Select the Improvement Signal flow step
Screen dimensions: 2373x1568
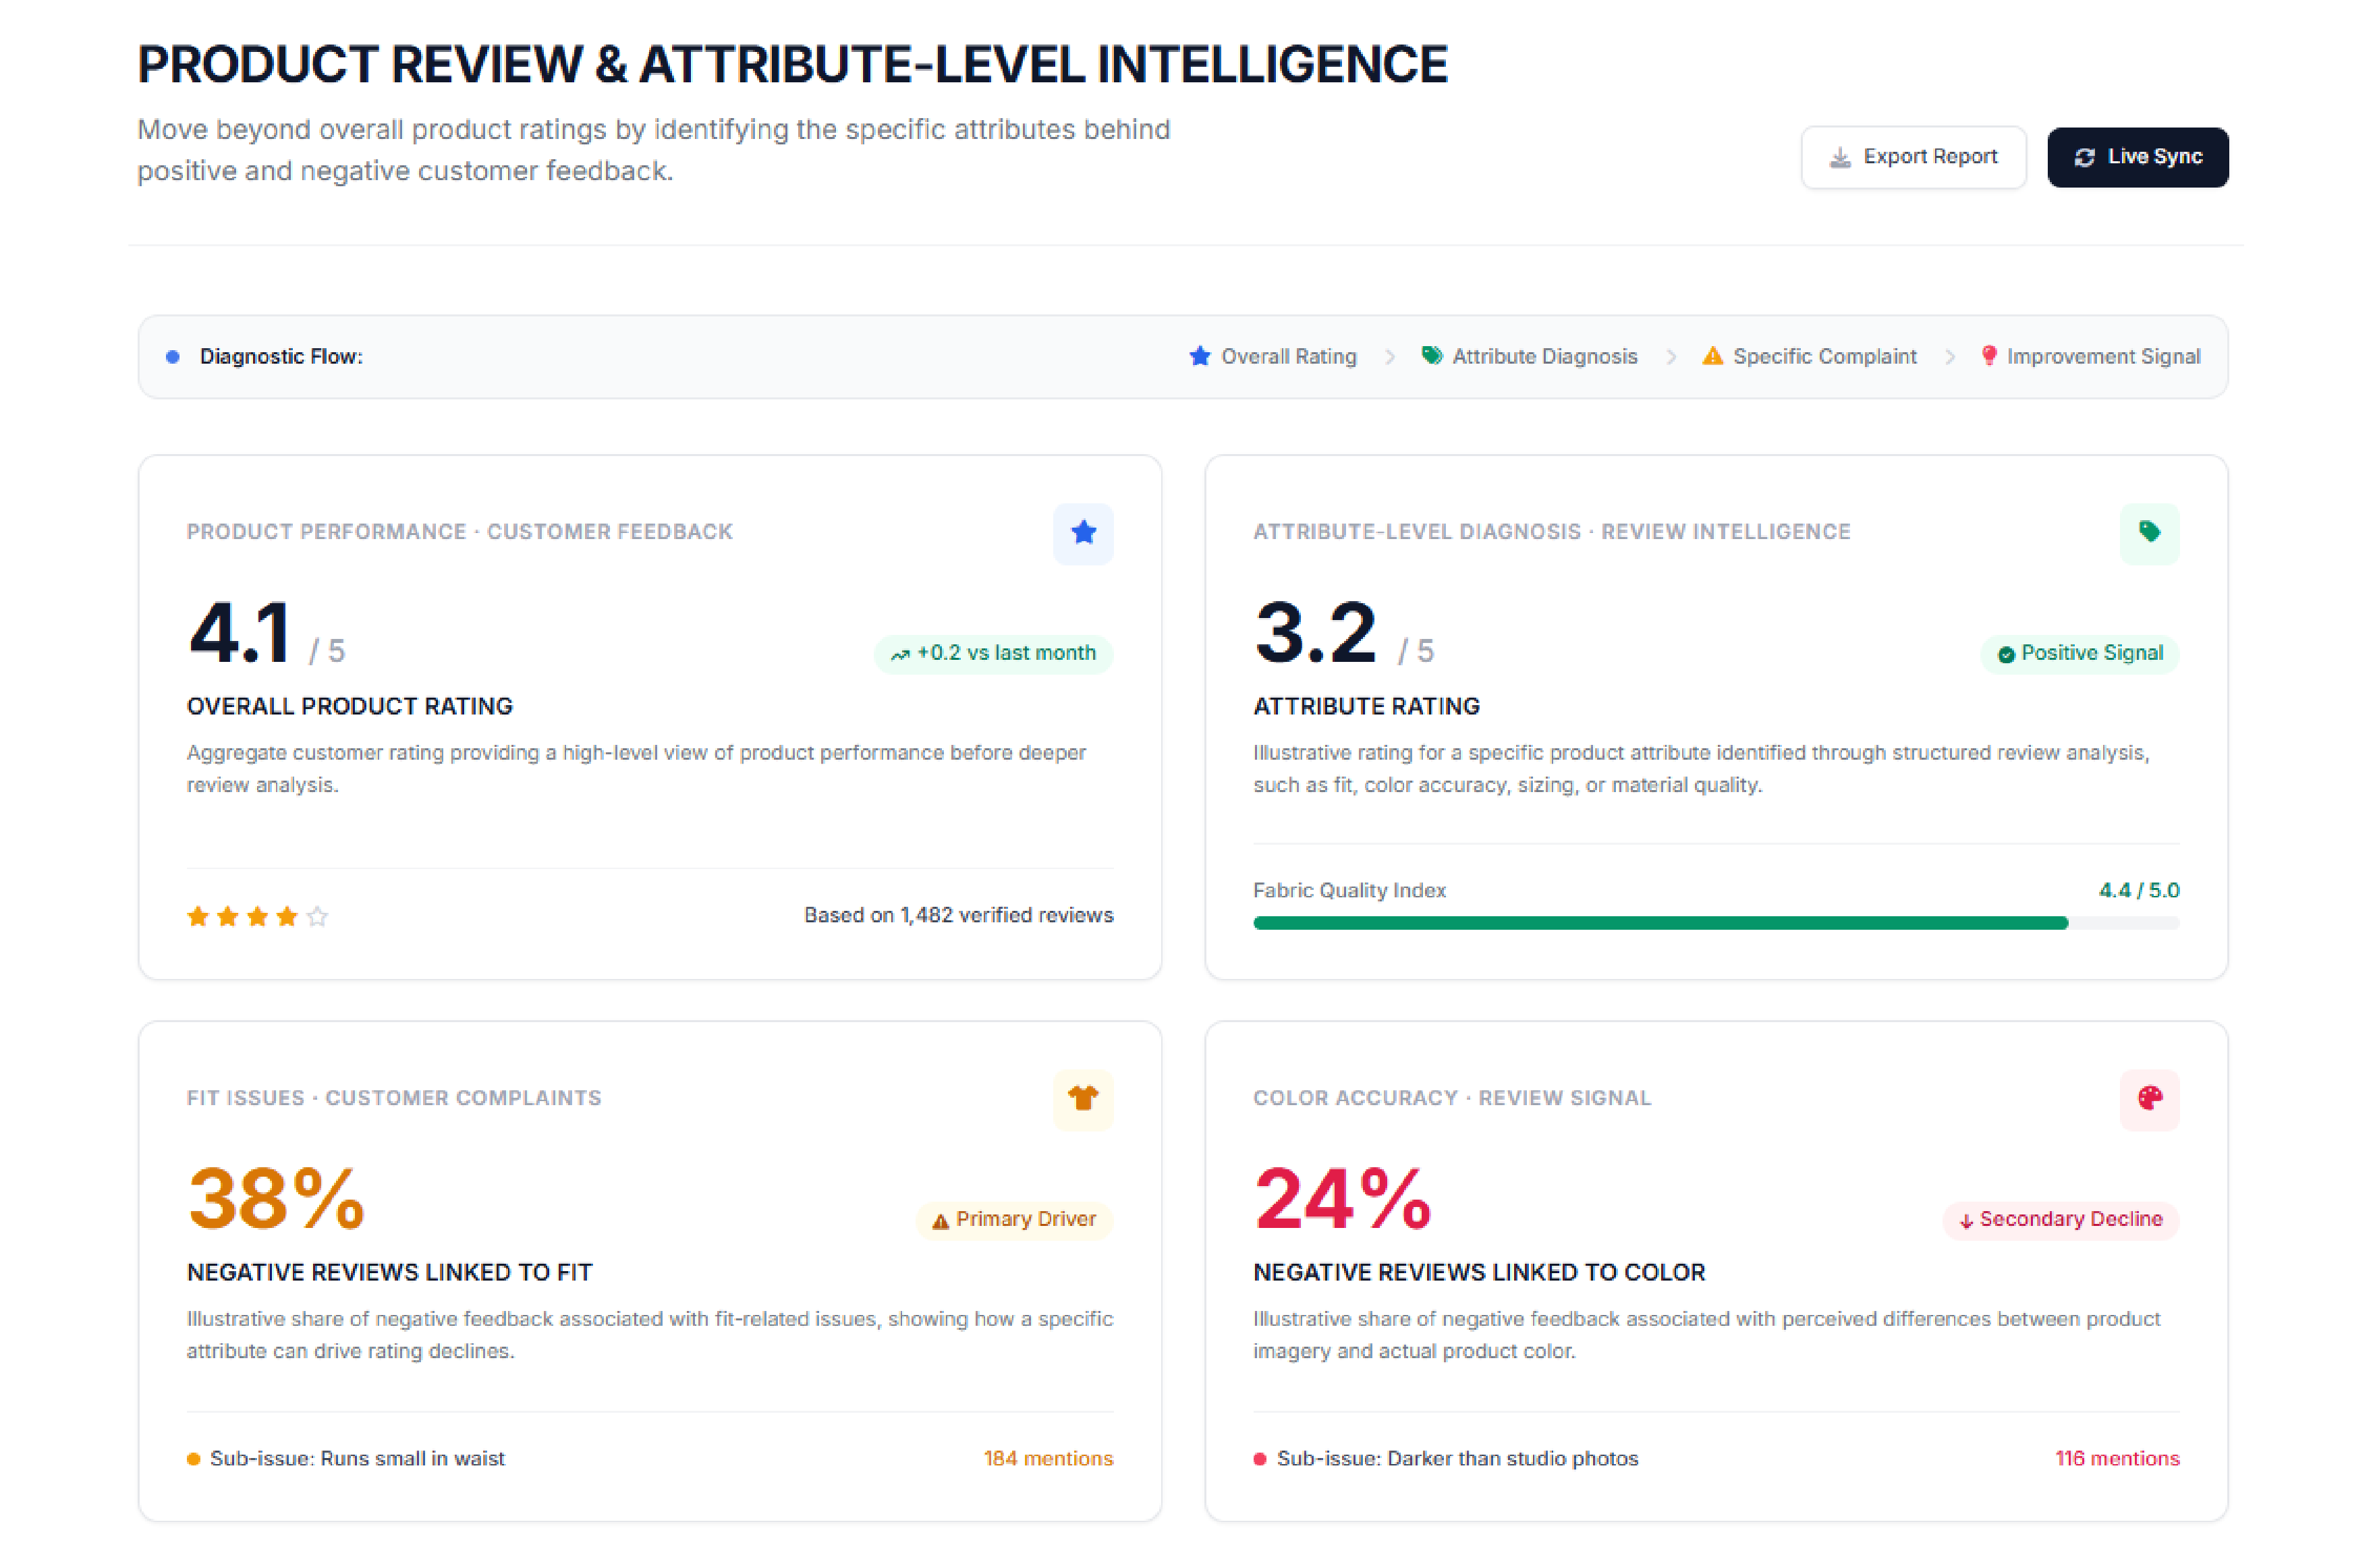coord(2090,357)
